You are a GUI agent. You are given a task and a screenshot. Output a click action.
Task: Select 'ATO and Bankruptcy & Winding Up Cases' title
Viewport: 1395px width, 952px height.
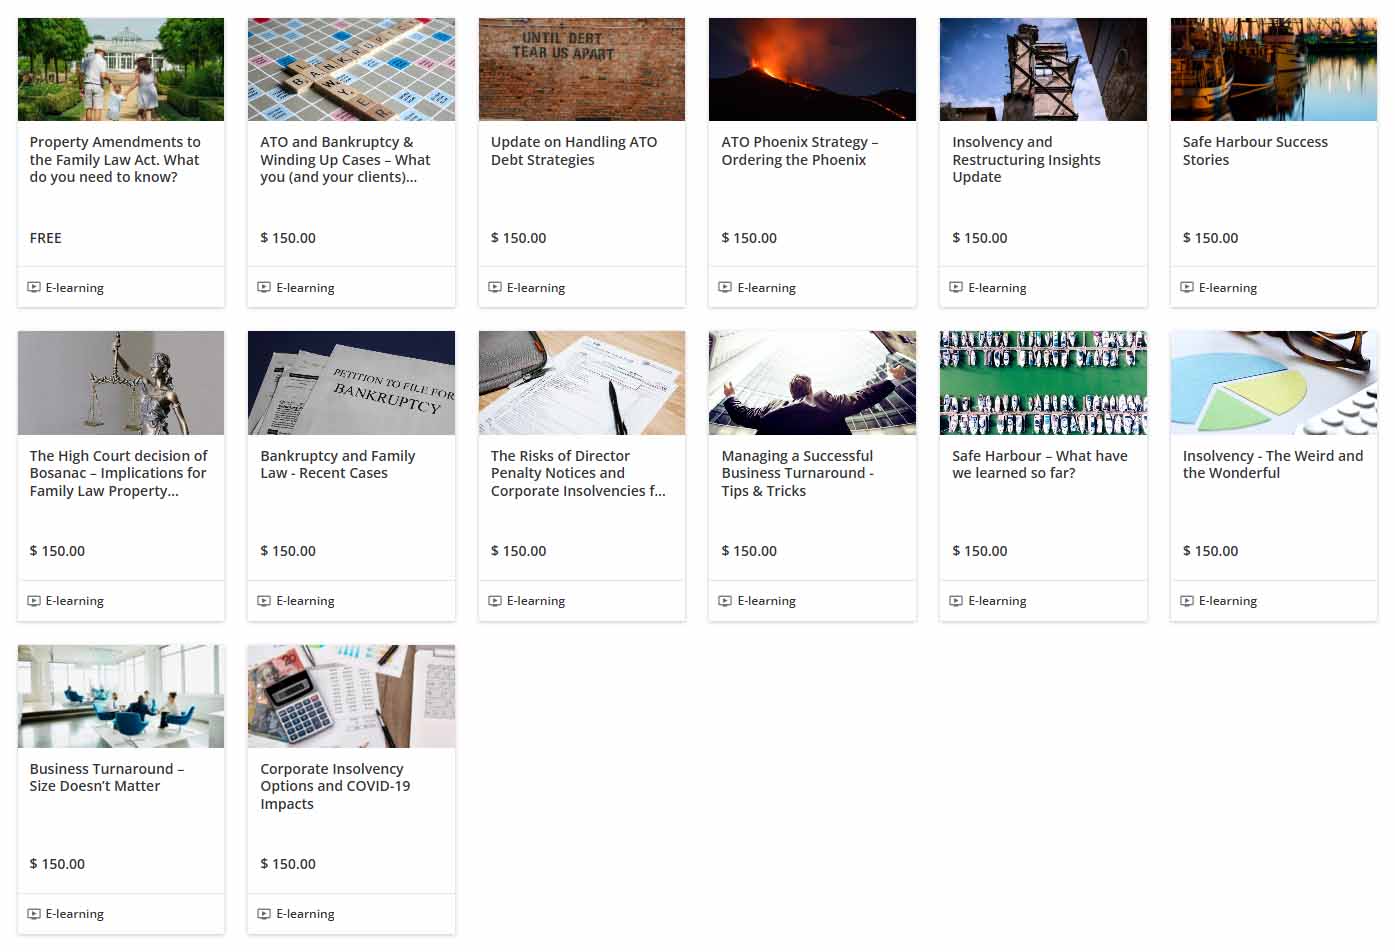click(x=345, y=160)
